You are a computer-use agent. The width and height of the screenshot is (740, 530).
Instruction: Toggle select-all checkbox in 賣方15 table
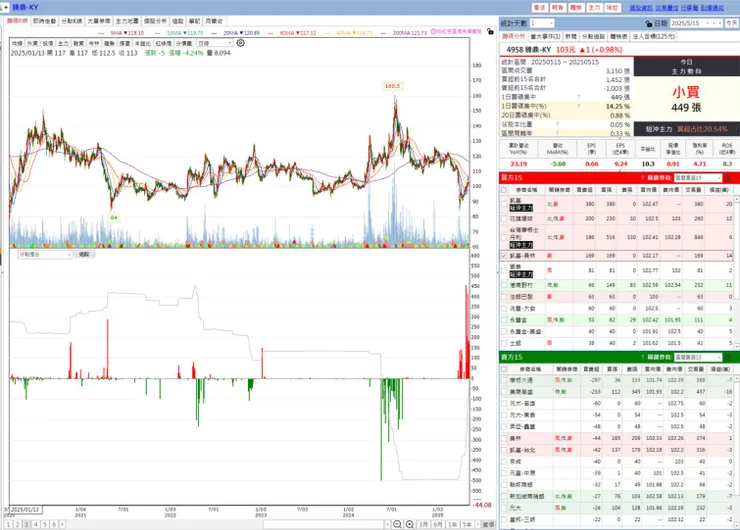click(x=504, y=369)
